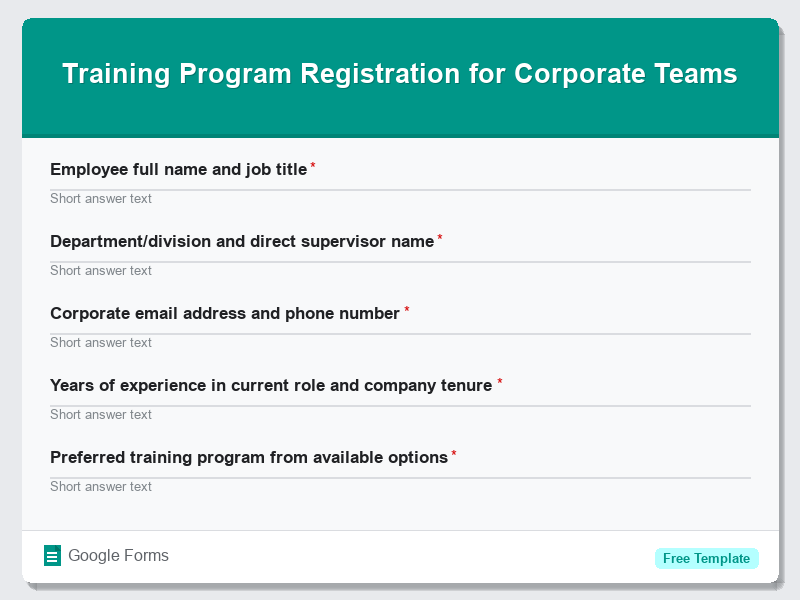Click the Free Template button
800x600 pixels.
pyautogui.click(x=707, y=558)
